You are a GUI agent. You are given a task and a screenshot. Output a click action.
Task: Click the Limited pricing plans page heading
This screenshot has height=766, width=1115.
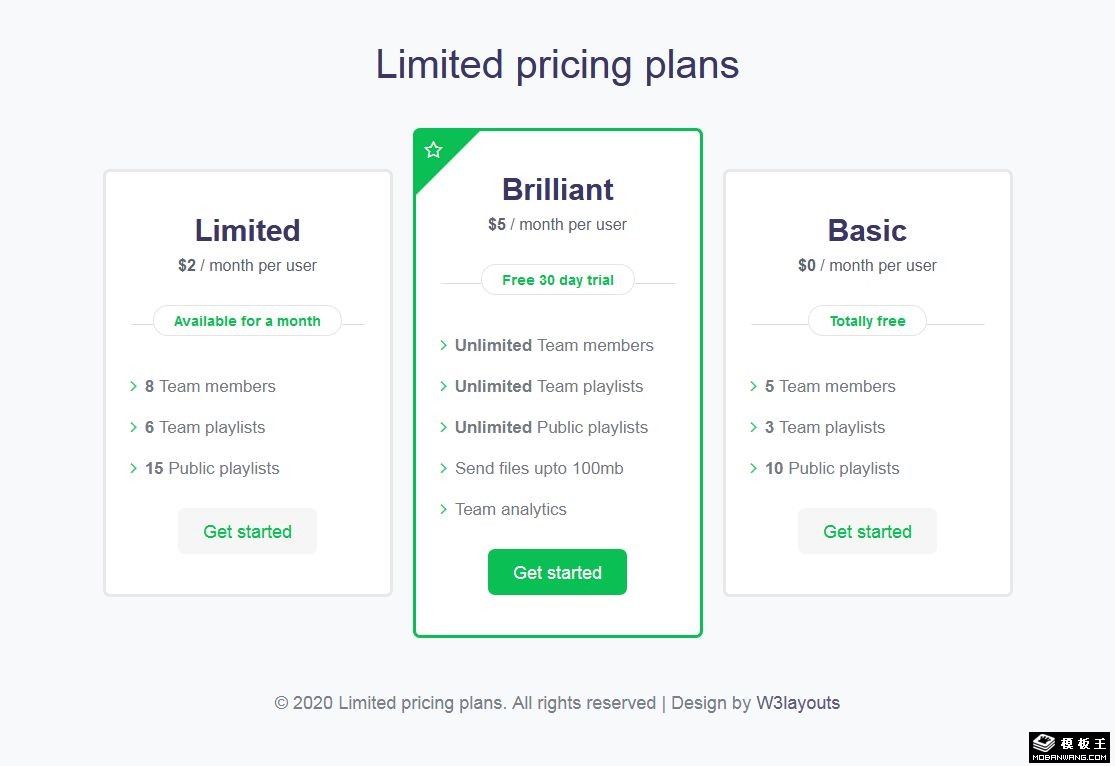557,65
